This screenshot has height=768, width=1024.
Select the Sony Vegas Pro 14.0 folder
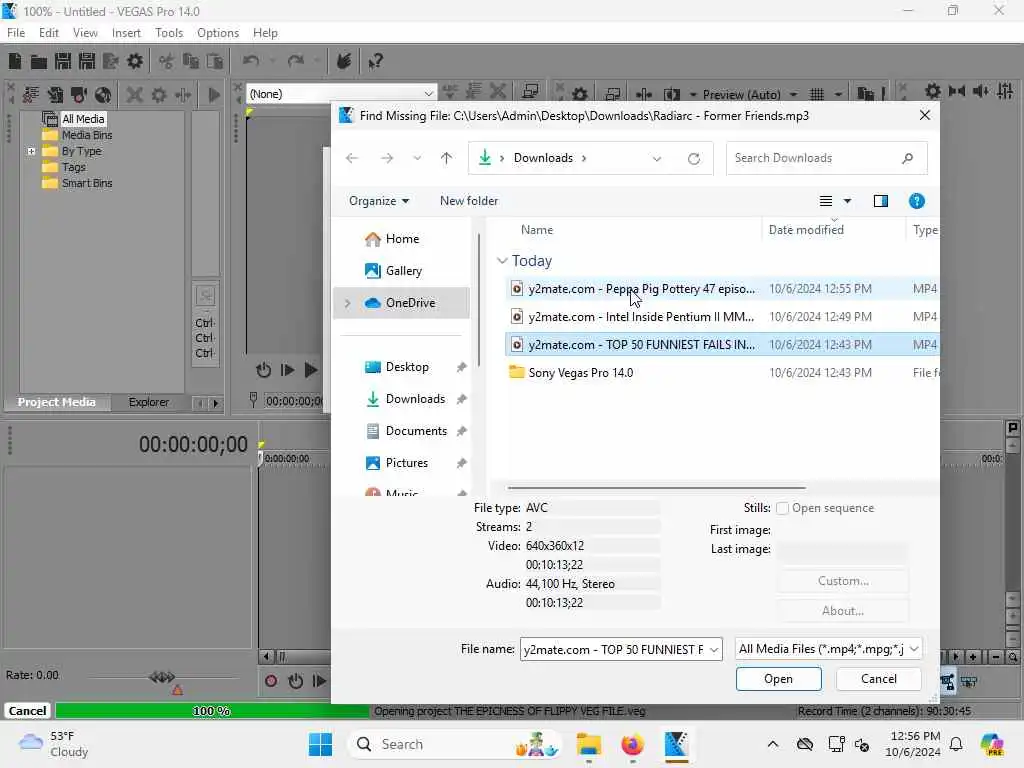coord(721,373)
